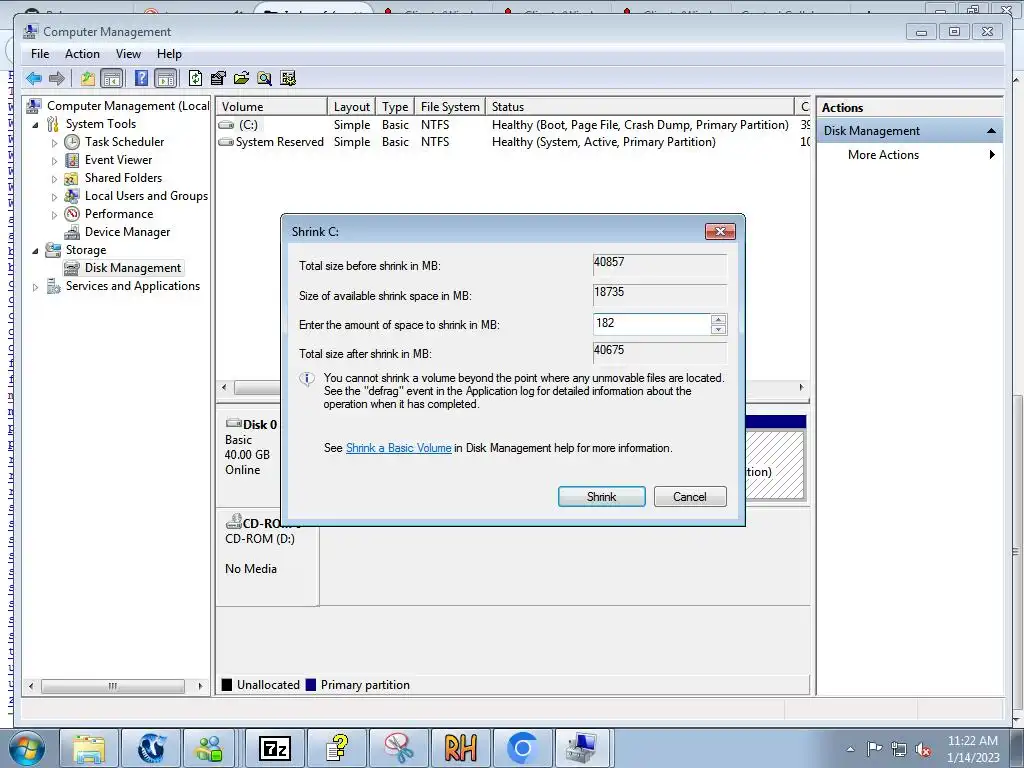Expand the Performance node arrow
This screenshot has width=1024, height=768.
click(54, 215)
